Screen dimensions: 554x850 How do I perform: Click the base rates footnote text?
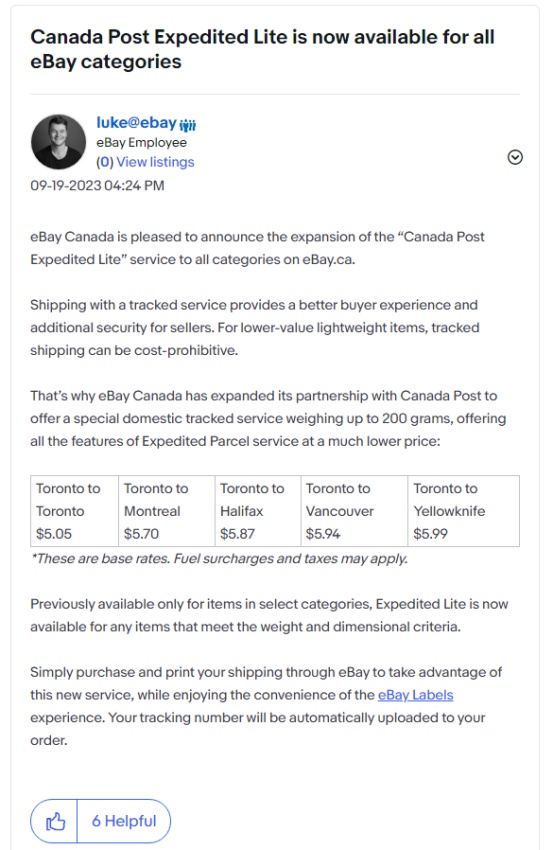click(x=219, y=559)
